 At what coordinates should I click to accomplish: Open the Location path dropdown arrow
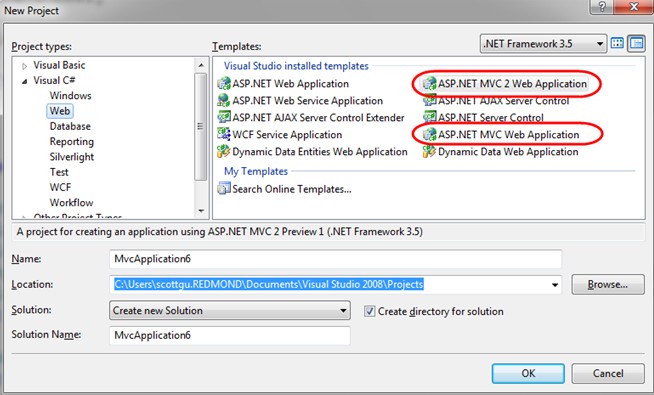(555, 285)
